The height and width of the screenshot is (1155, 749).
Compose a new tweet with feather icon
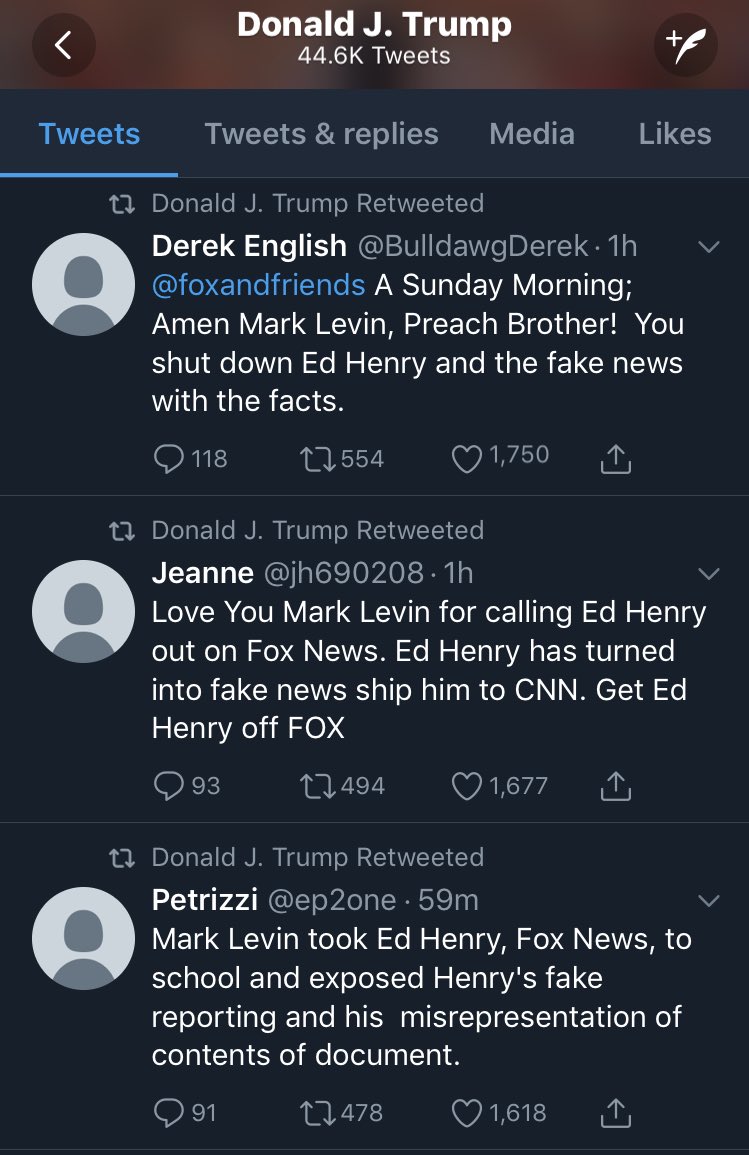pos(686,45)
